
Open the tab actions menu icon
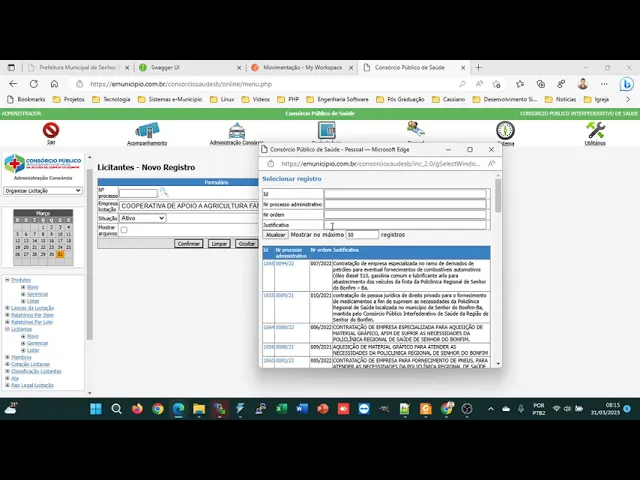(11, 67)
